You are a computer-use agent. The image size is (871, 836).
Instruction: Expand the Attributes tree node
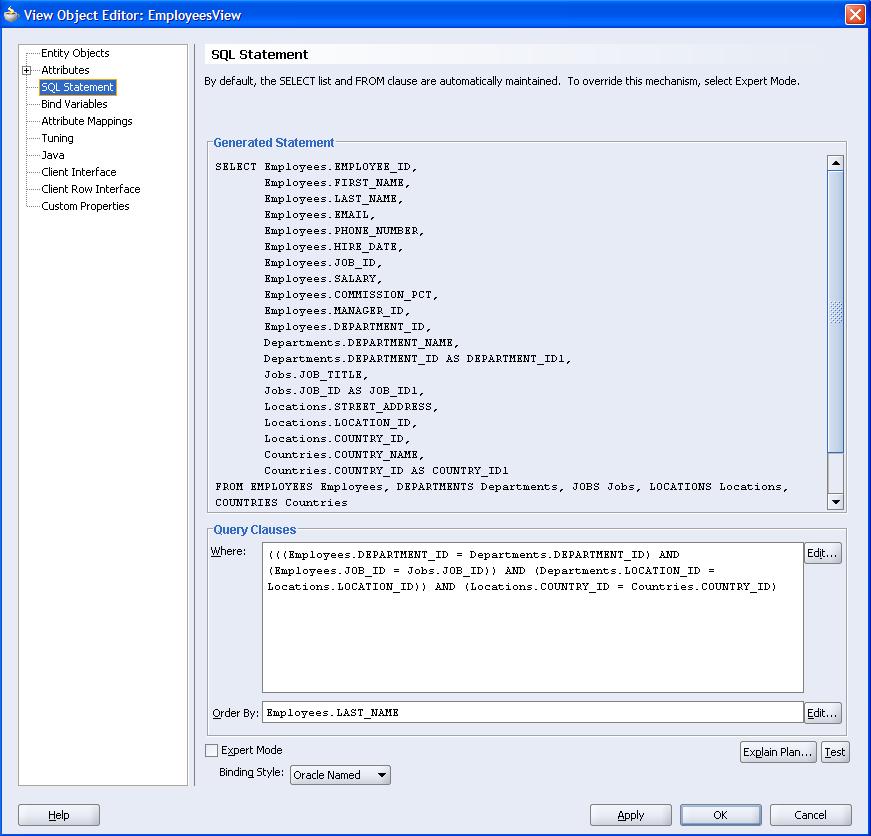27,70
